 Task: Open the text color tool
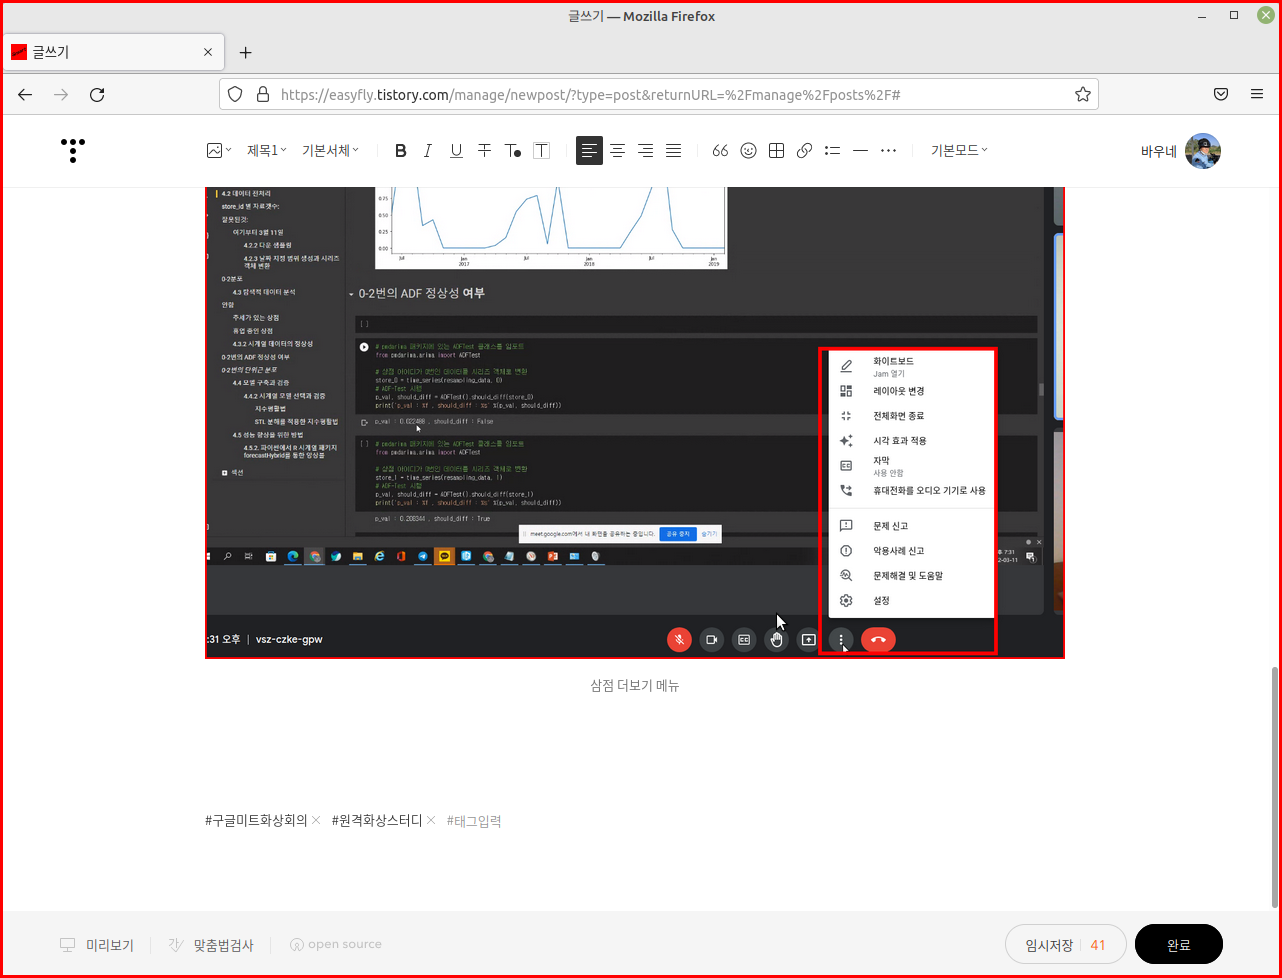click(512, 151)
